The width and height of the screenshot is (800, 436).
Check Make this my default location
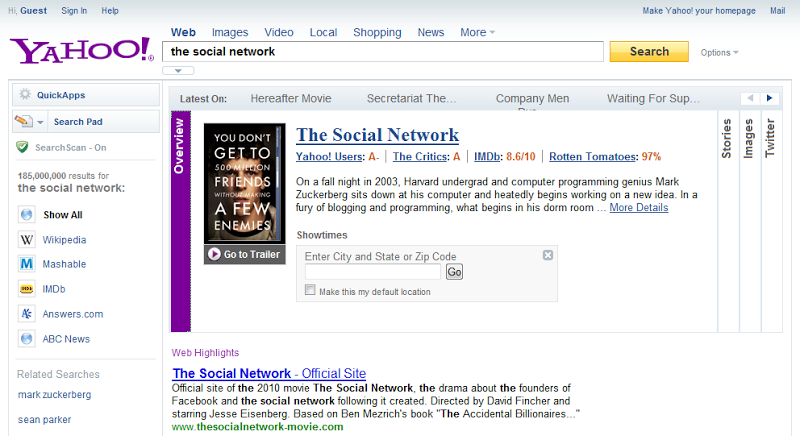[310, 290]
